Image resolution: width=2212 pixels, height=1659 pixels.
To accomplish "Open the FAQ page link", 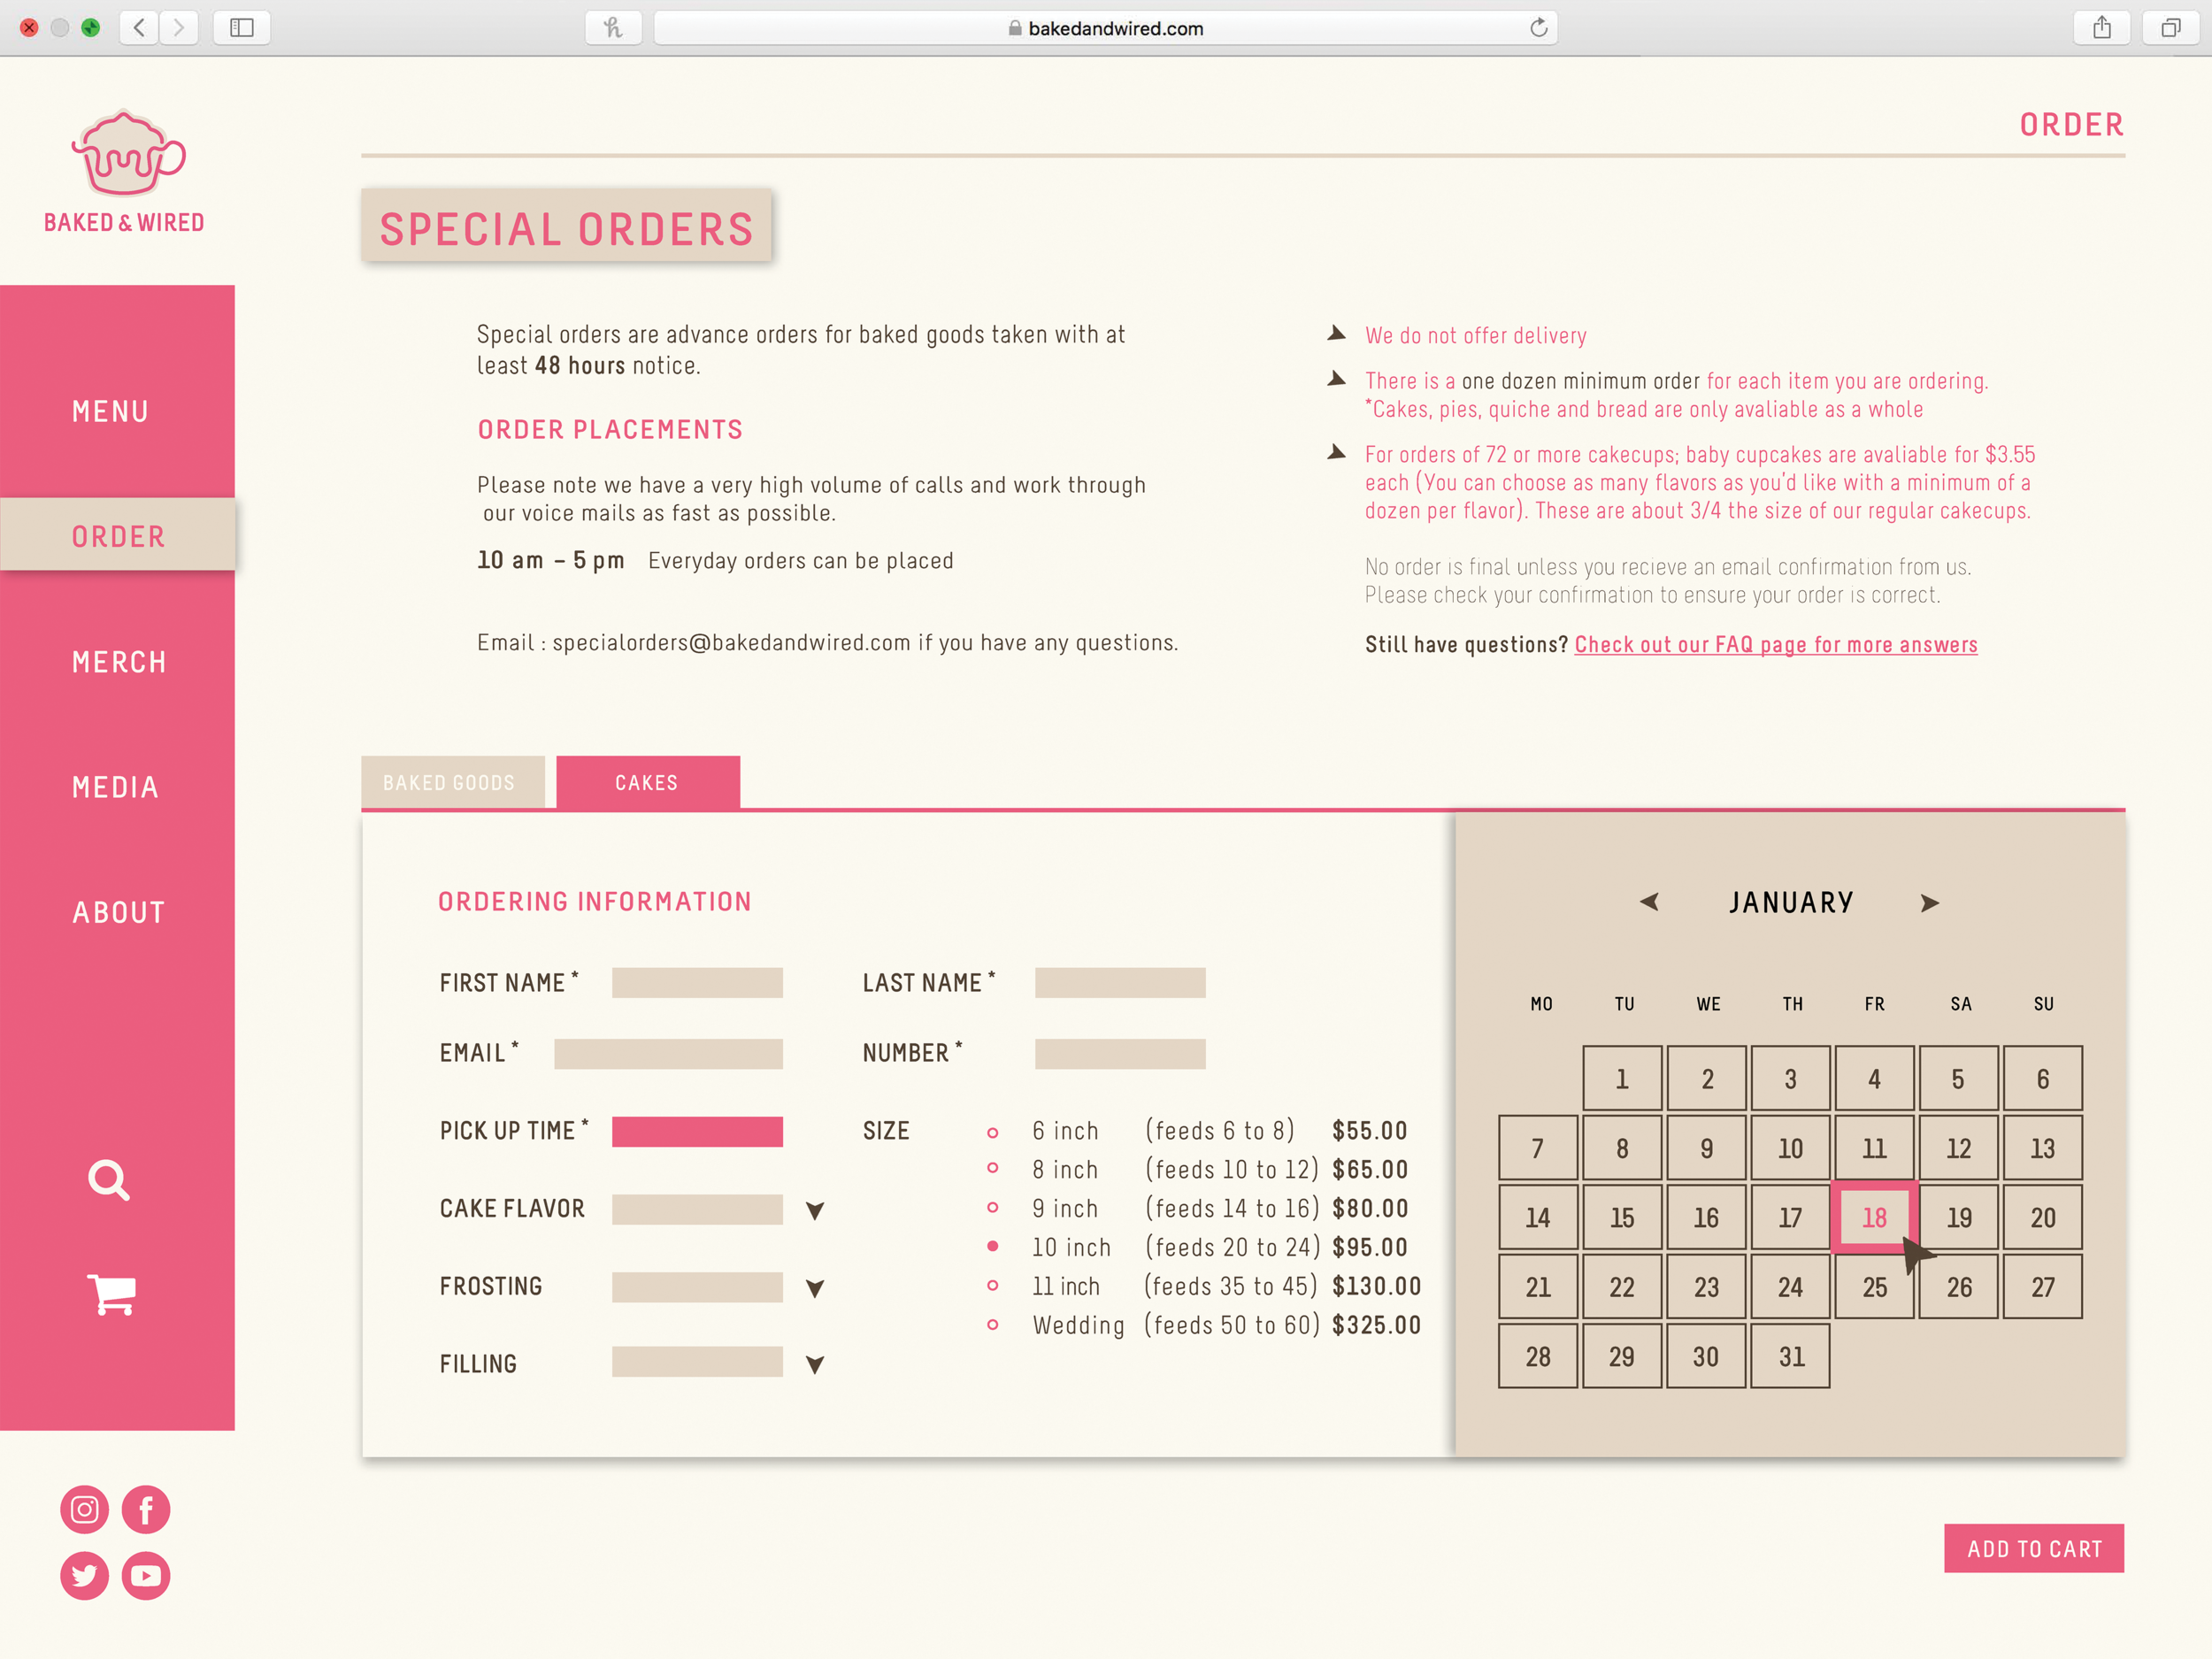I will point(1776,645).
